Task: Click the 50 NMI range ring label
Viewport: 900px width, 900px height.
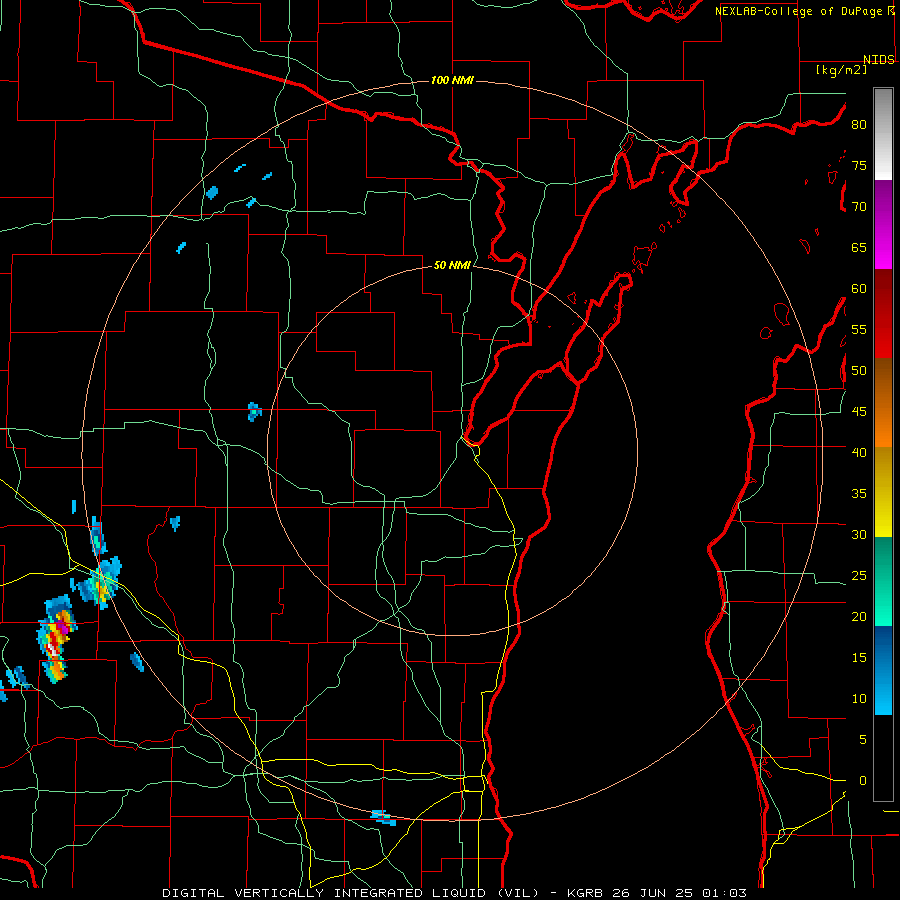Action: tap(452, 265)
